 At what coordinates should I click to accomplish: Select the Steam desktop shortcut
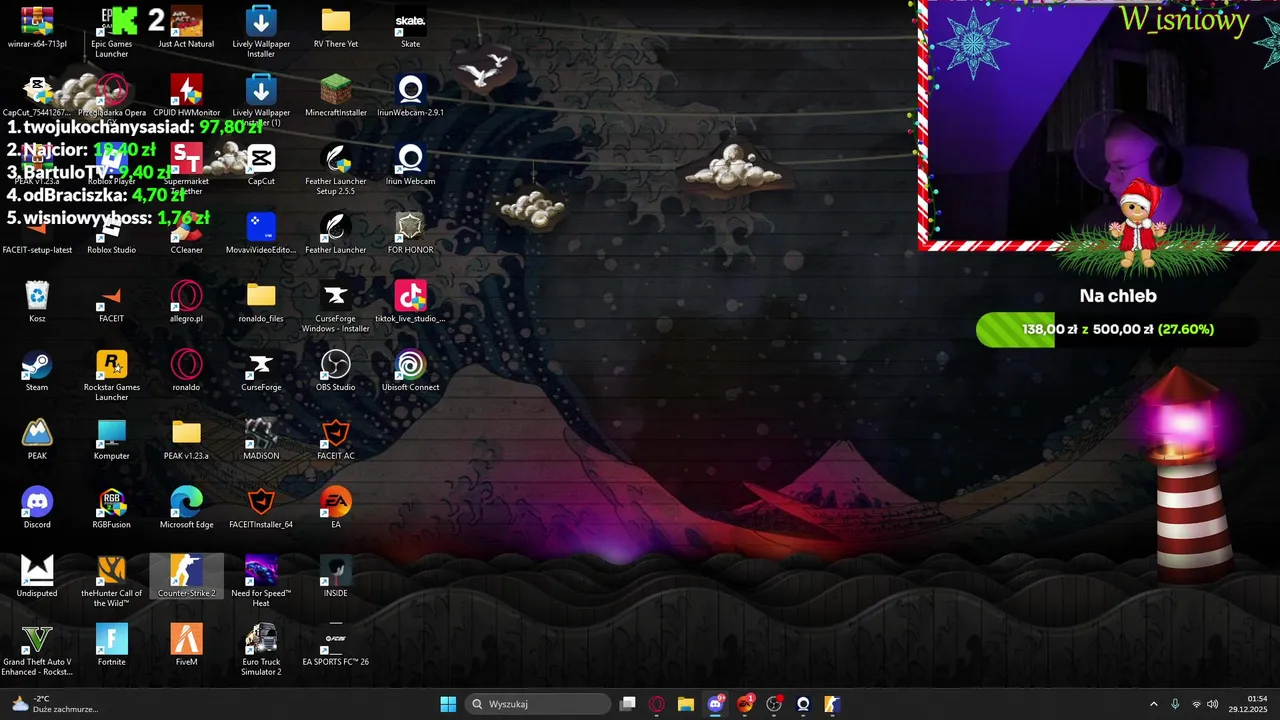click(37, 371)
